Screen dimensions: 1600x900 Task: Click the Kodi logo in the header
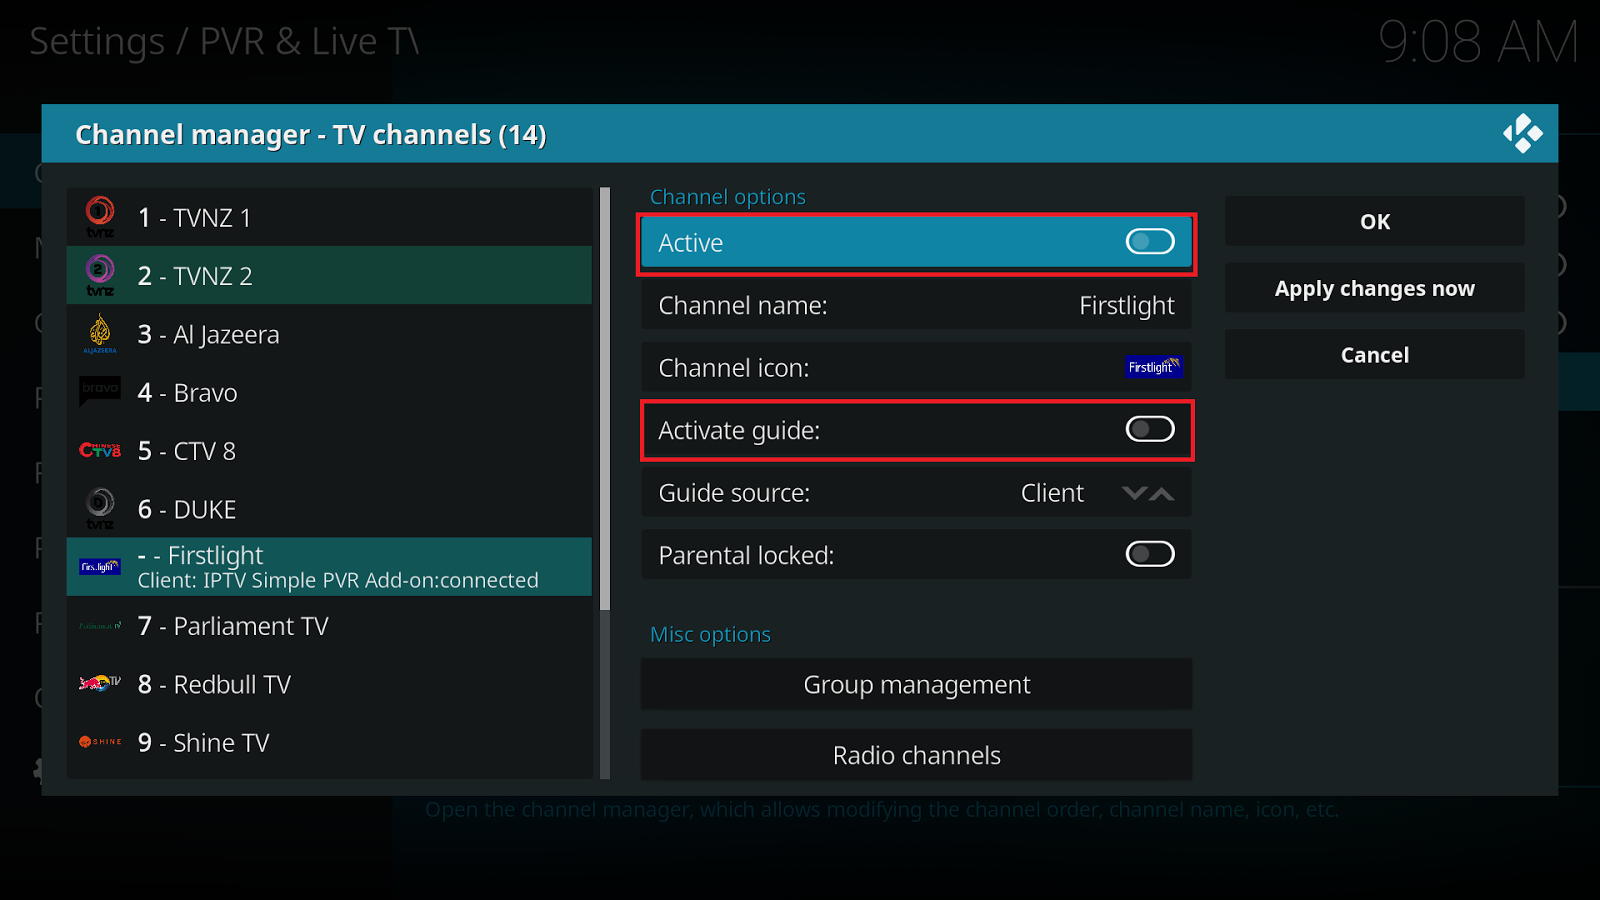(x=1524, y=132)
